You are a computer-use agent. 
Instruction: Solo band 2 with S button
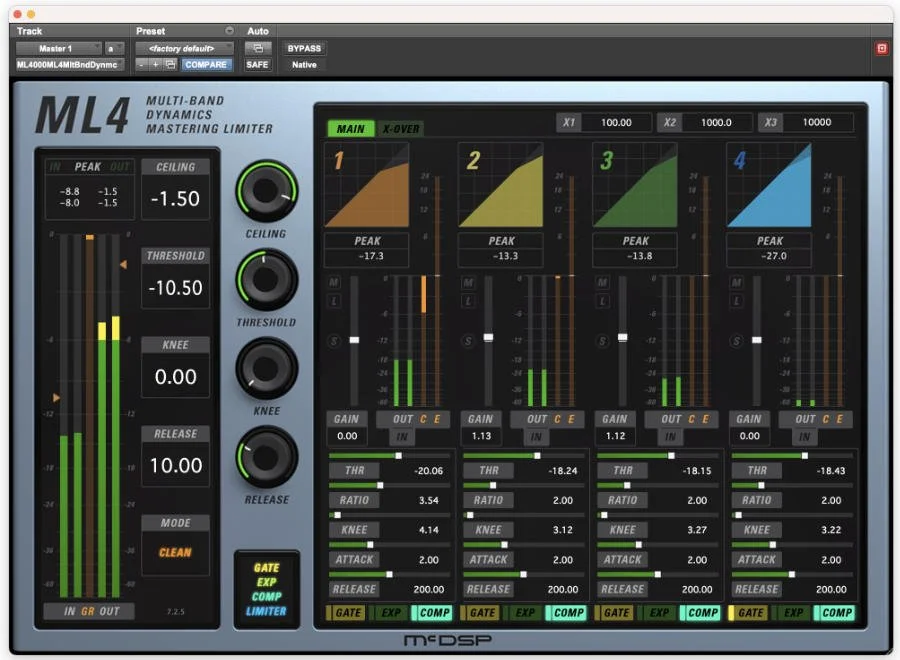click(x=468, y=341)
